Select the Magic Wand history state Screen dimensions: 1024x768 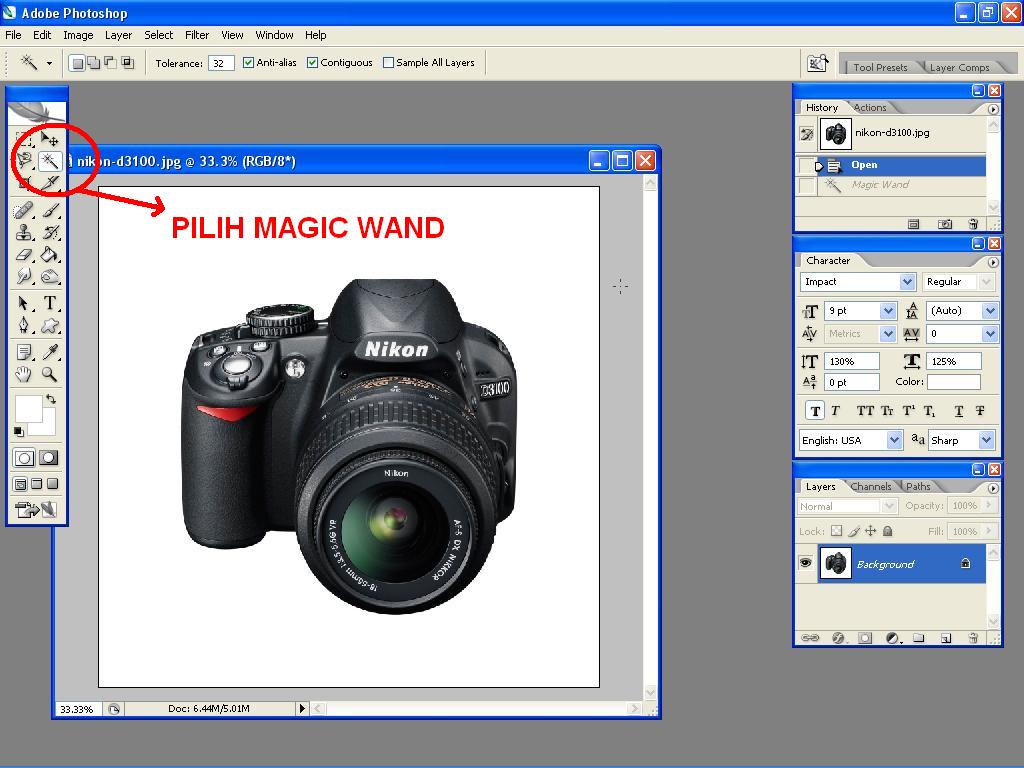pyautogui.click(x=891, y=185)
